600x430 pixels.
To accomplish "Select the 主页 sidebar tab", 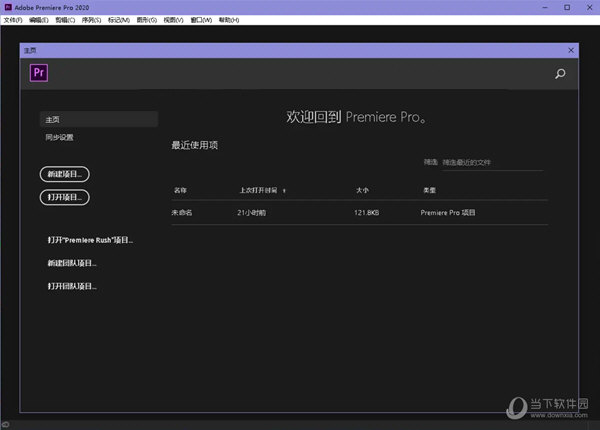I will click(98, 119).
